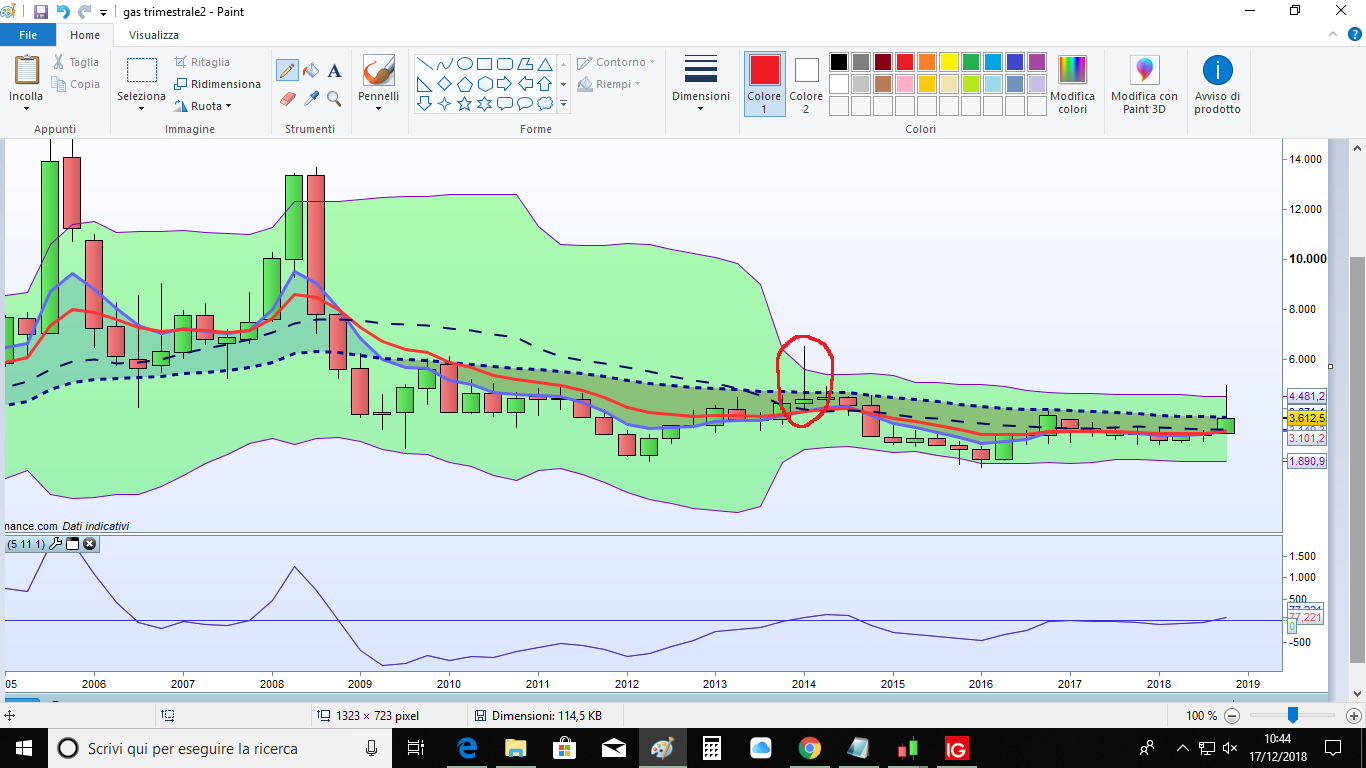Pick the pink color swatch
The width and height of the screenshot is (1366, 768).
point(905,84)
